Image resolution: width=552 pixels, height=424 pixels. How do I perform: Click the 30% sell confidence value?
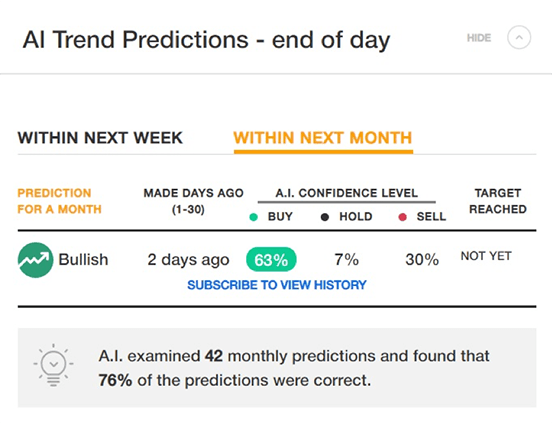coord(422,260)
